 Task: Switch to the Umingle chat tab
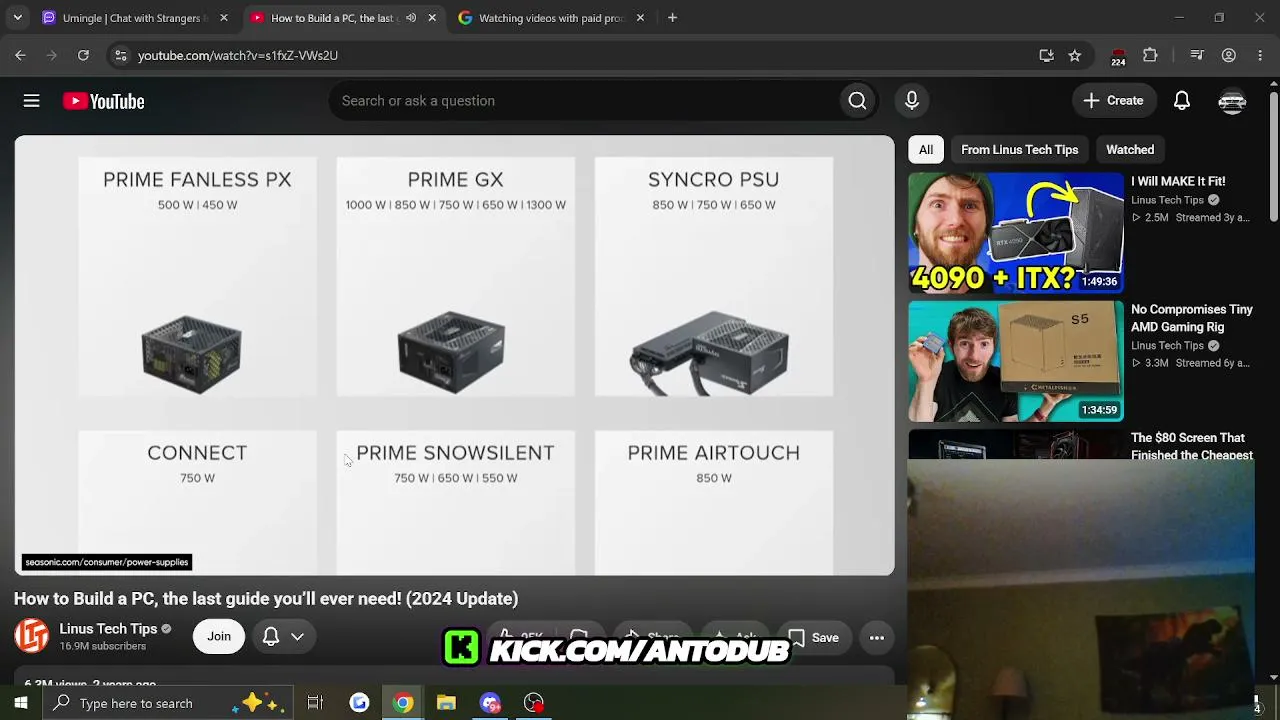[x=135, y=18]
